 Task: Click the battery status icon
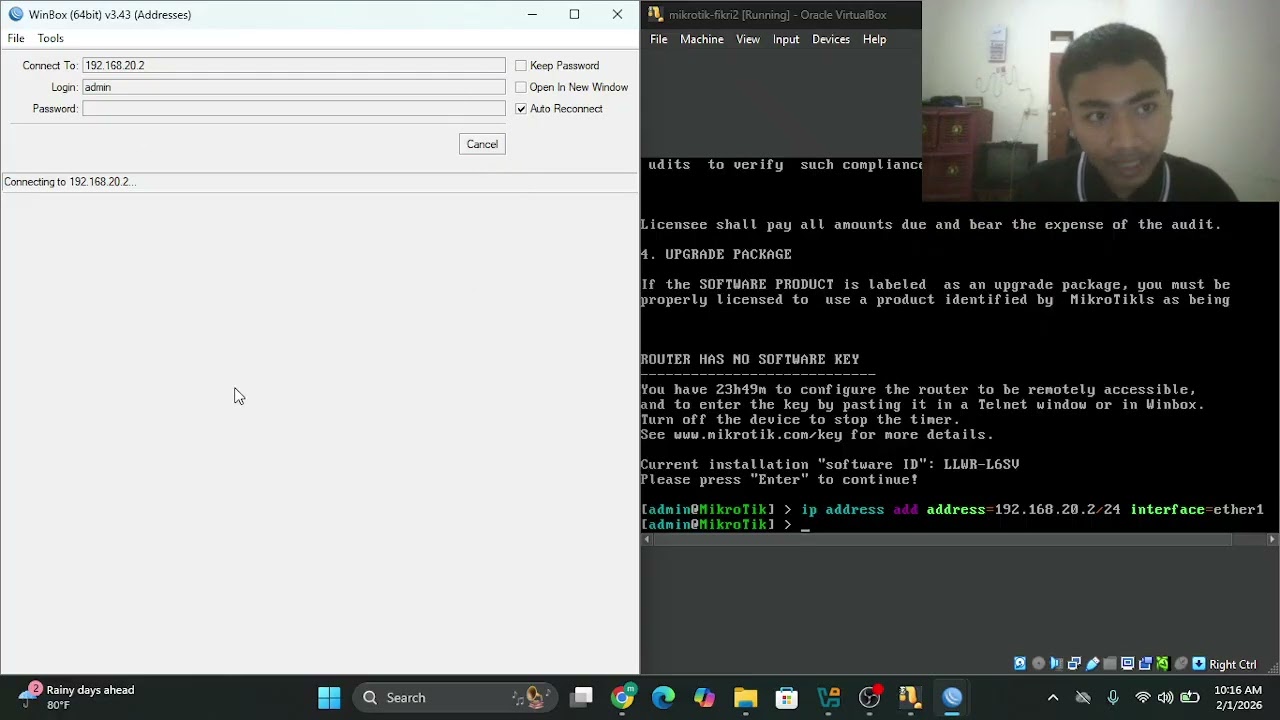[x=1189, y=698]
